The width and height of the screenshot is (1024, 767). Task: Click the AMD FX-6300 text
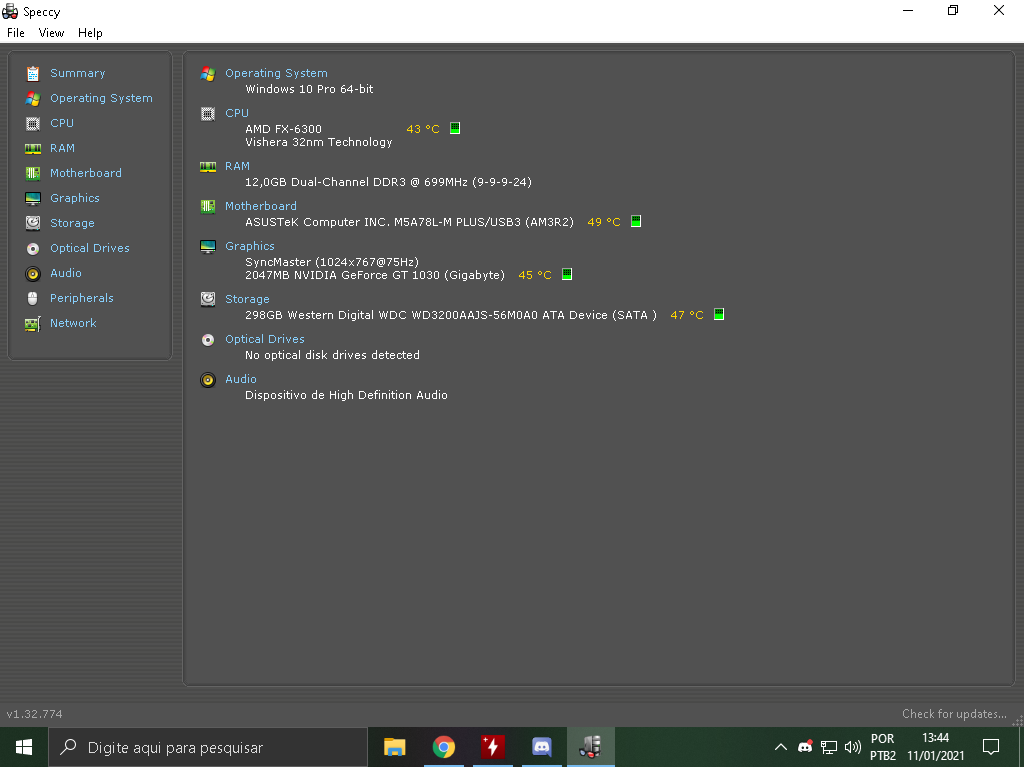click(x=283, y=129)
